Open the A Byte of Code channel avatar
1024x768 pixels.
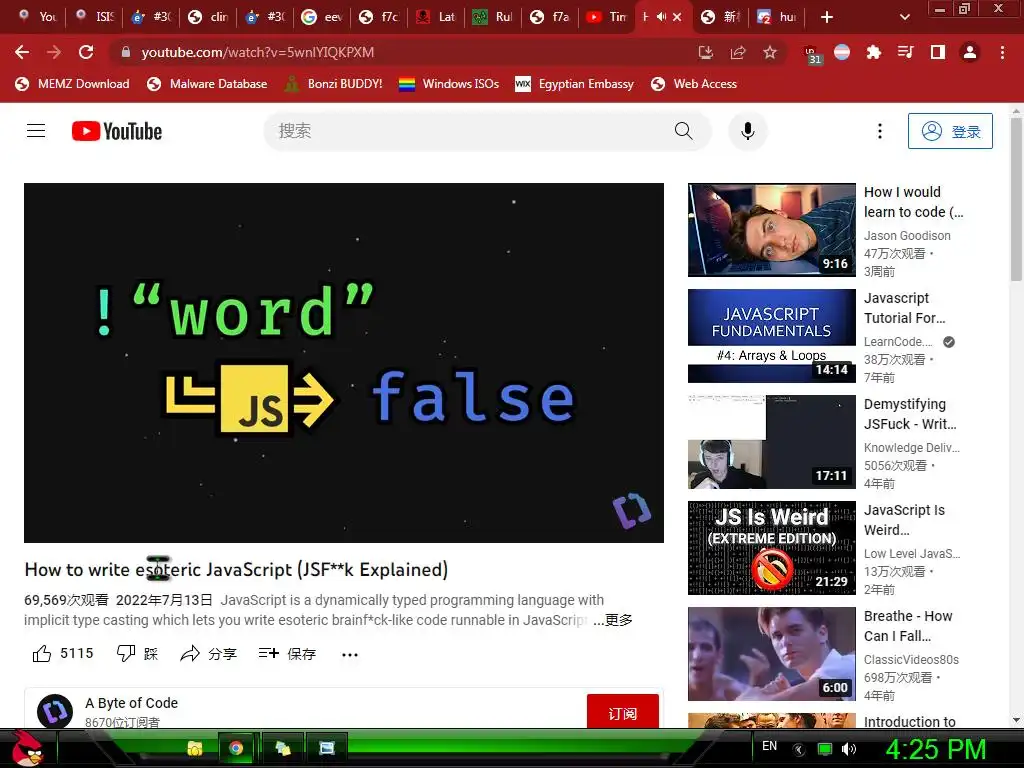click(x=55, y=711)
